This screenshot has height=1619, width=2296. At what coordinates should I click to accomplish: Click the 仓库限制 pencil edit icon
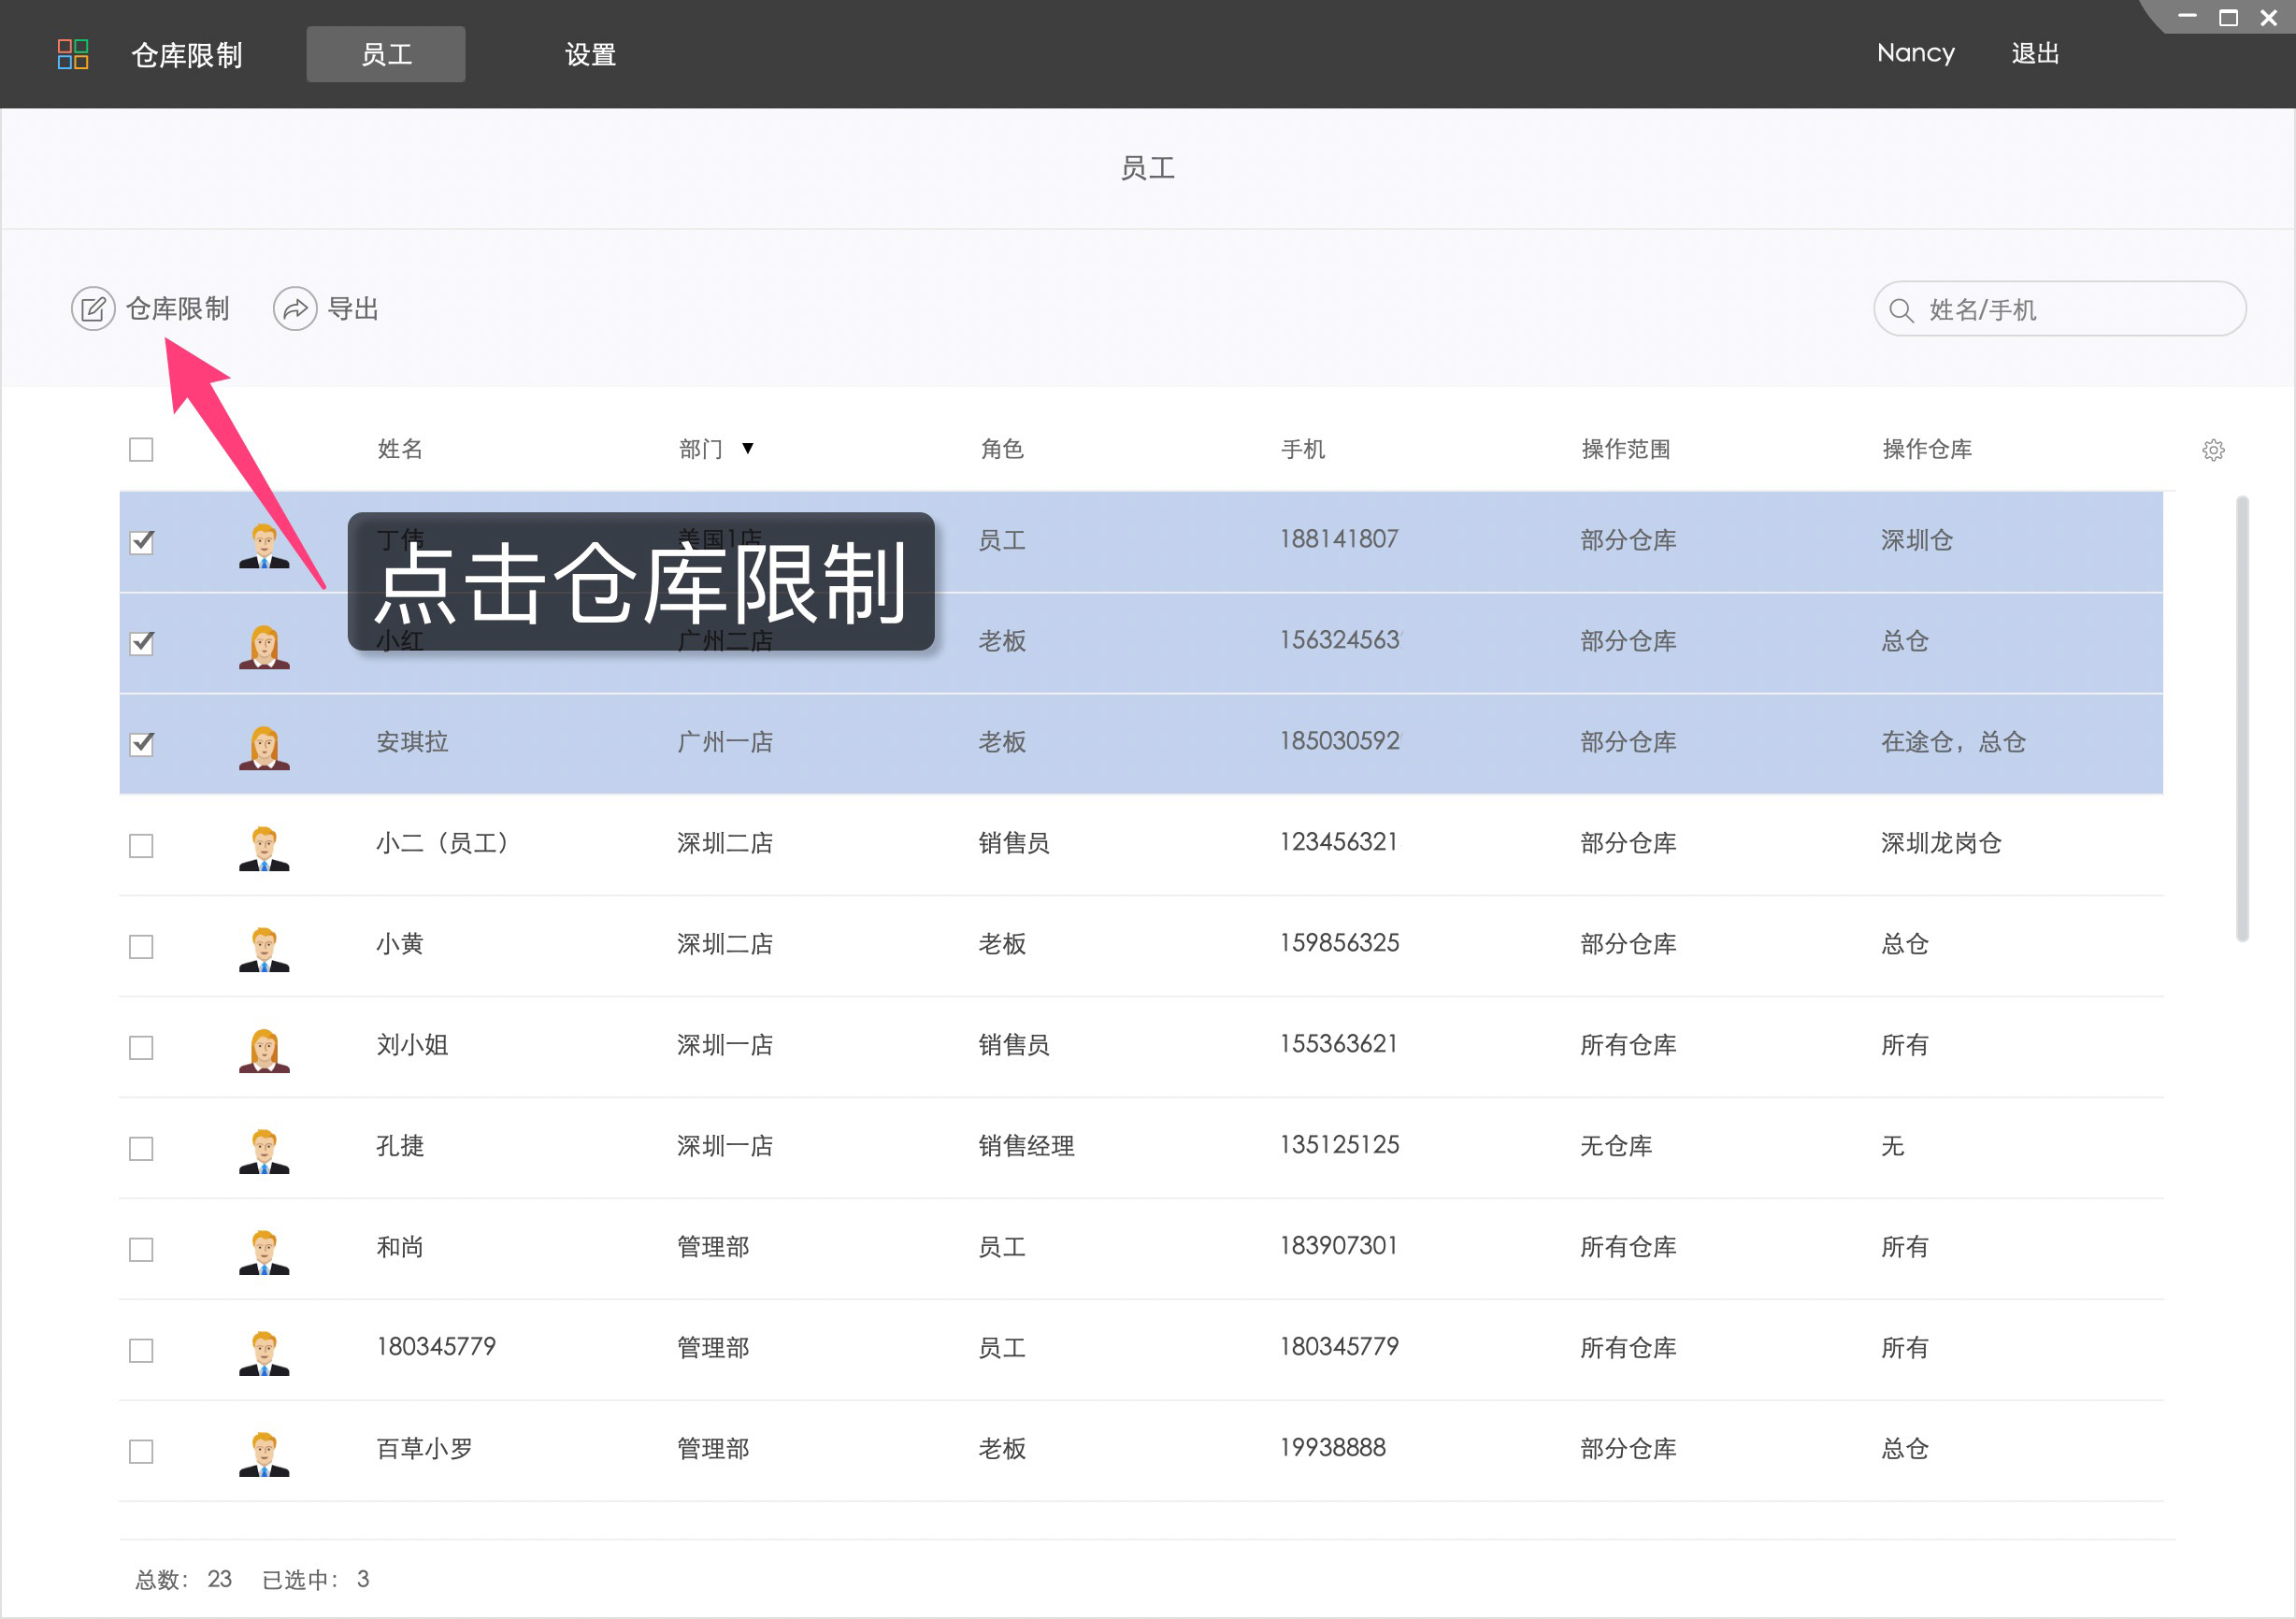point(93,308)
